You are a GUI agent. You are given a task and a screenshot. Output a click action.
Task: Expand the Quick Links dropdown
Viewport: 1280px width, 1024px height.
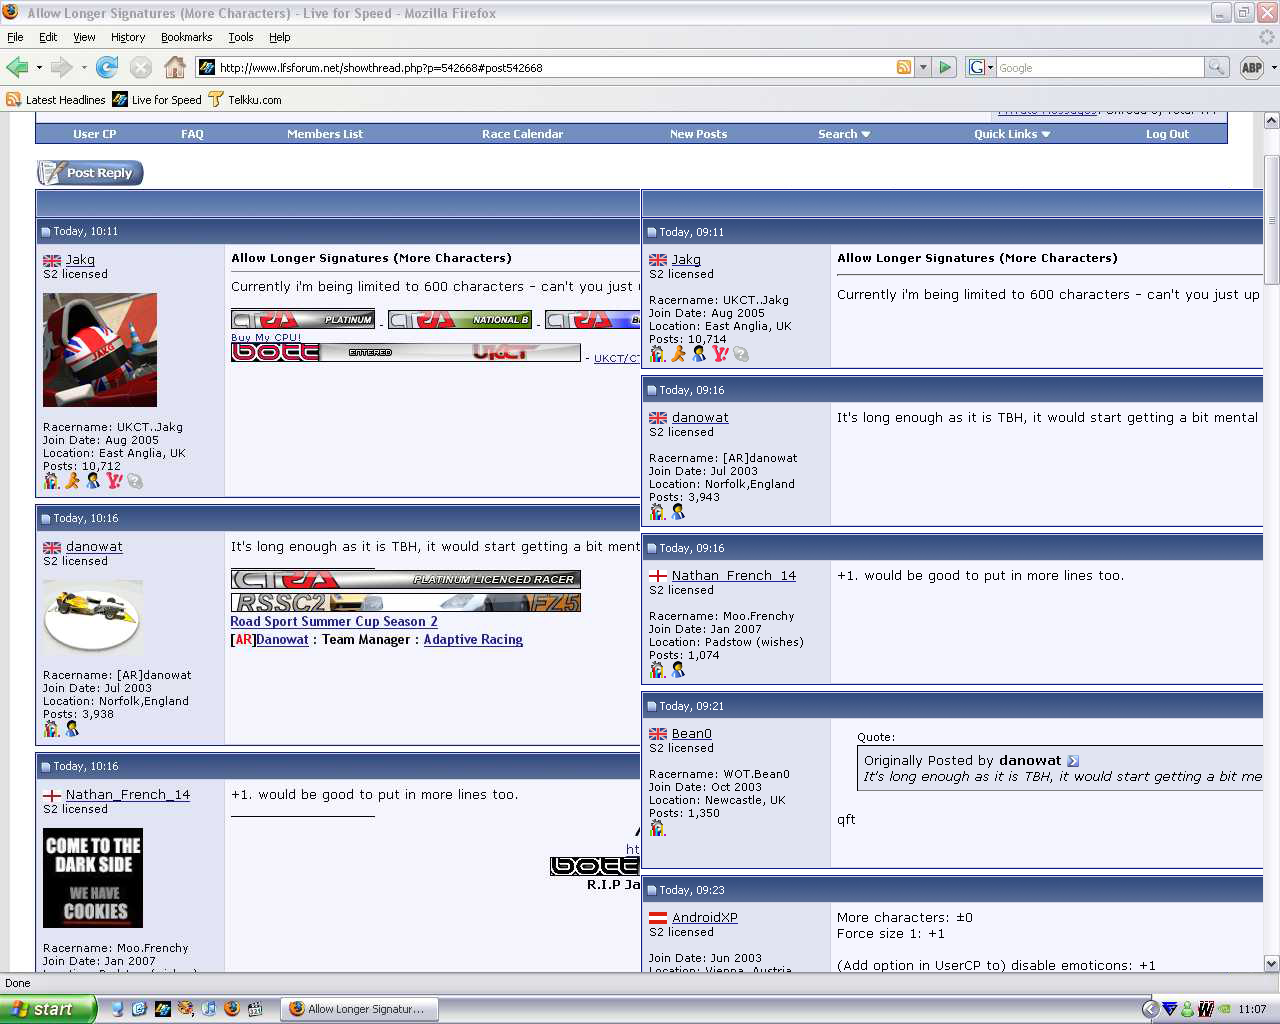(1012, 134)
